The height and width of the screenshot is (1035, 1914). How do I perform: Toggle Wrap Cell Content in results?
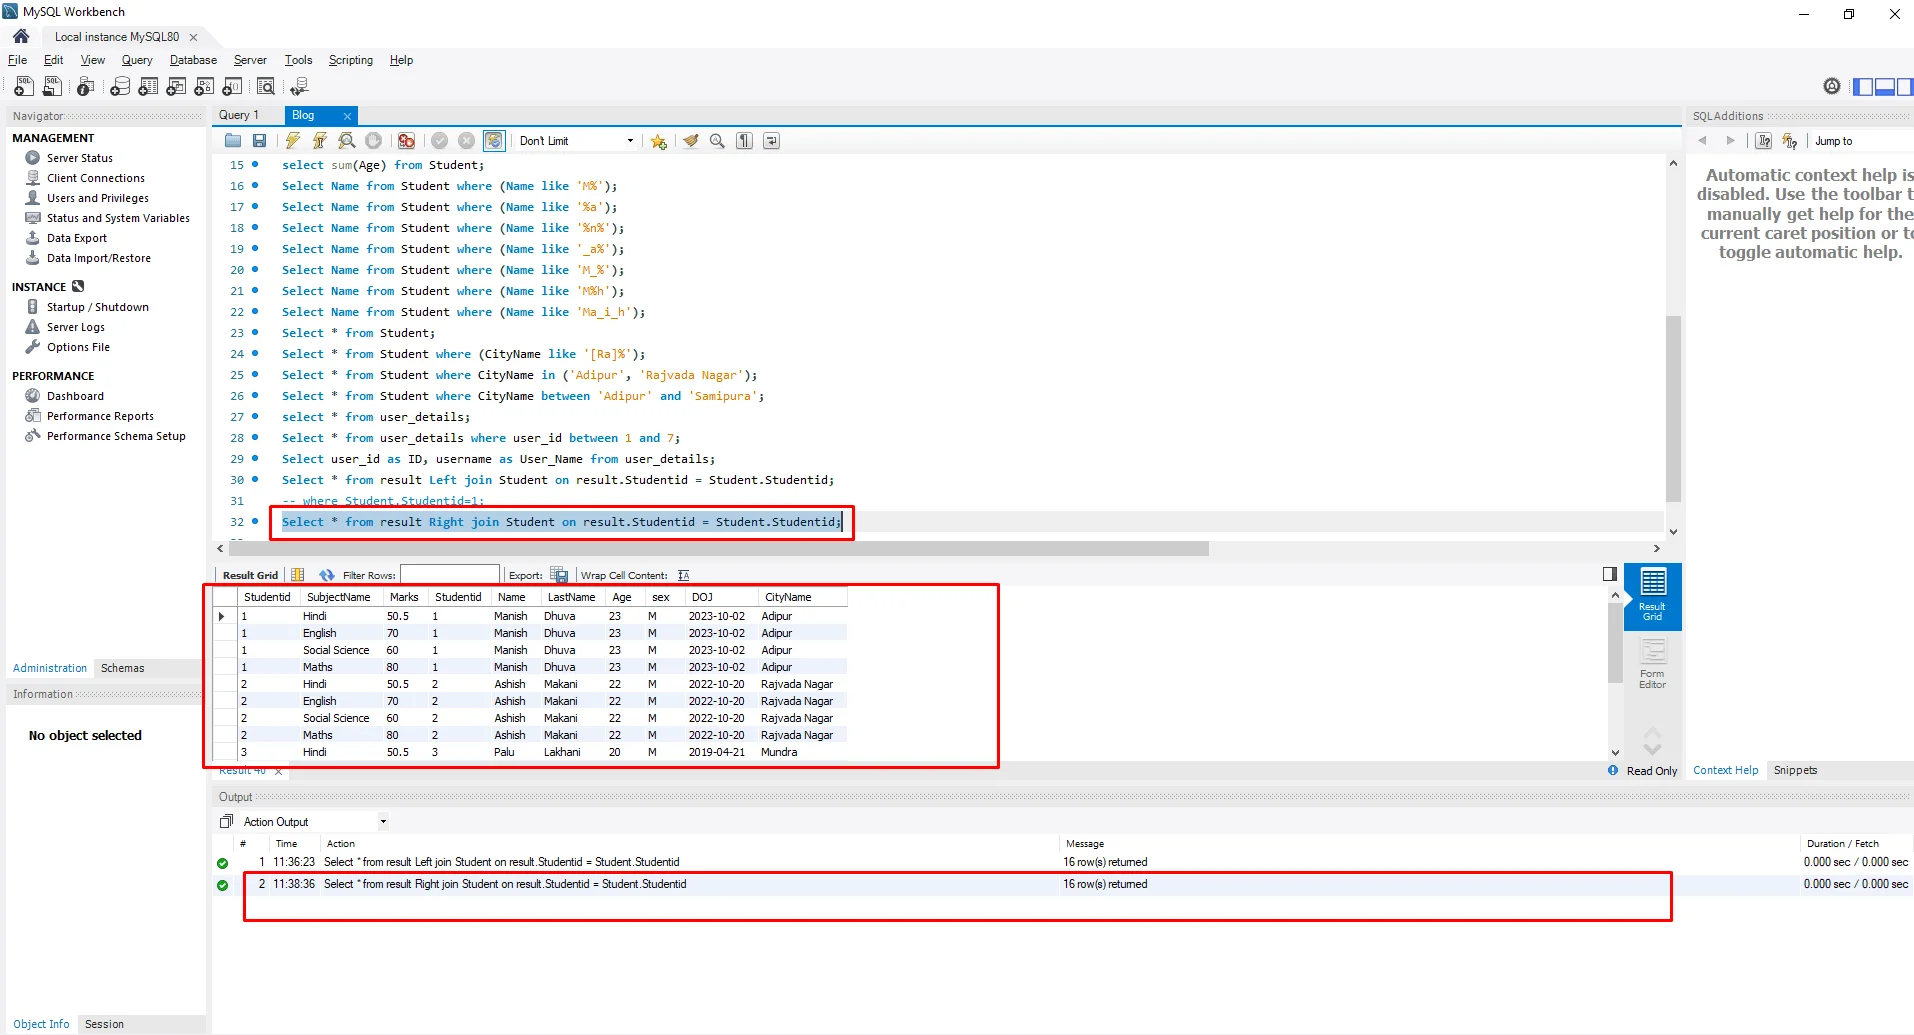point(684,575)
